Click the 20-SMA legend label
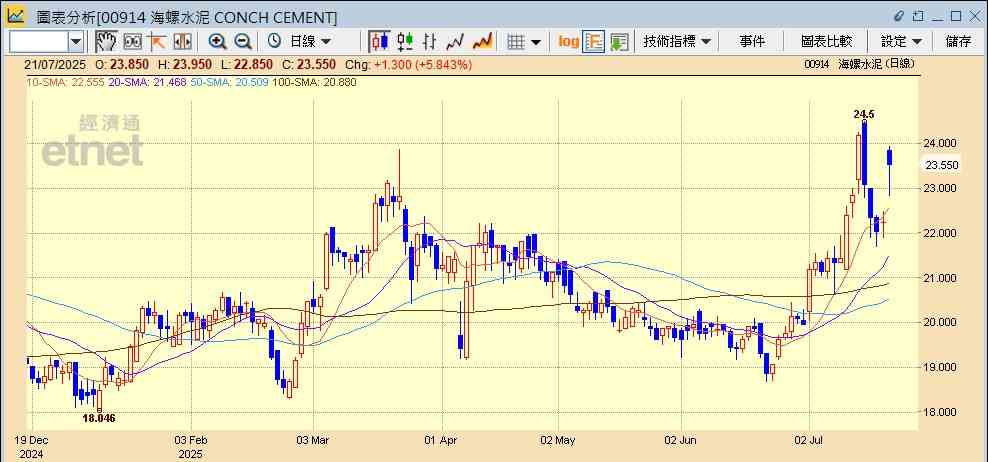Viewport: 988px width, 462px height. [147, 82]
